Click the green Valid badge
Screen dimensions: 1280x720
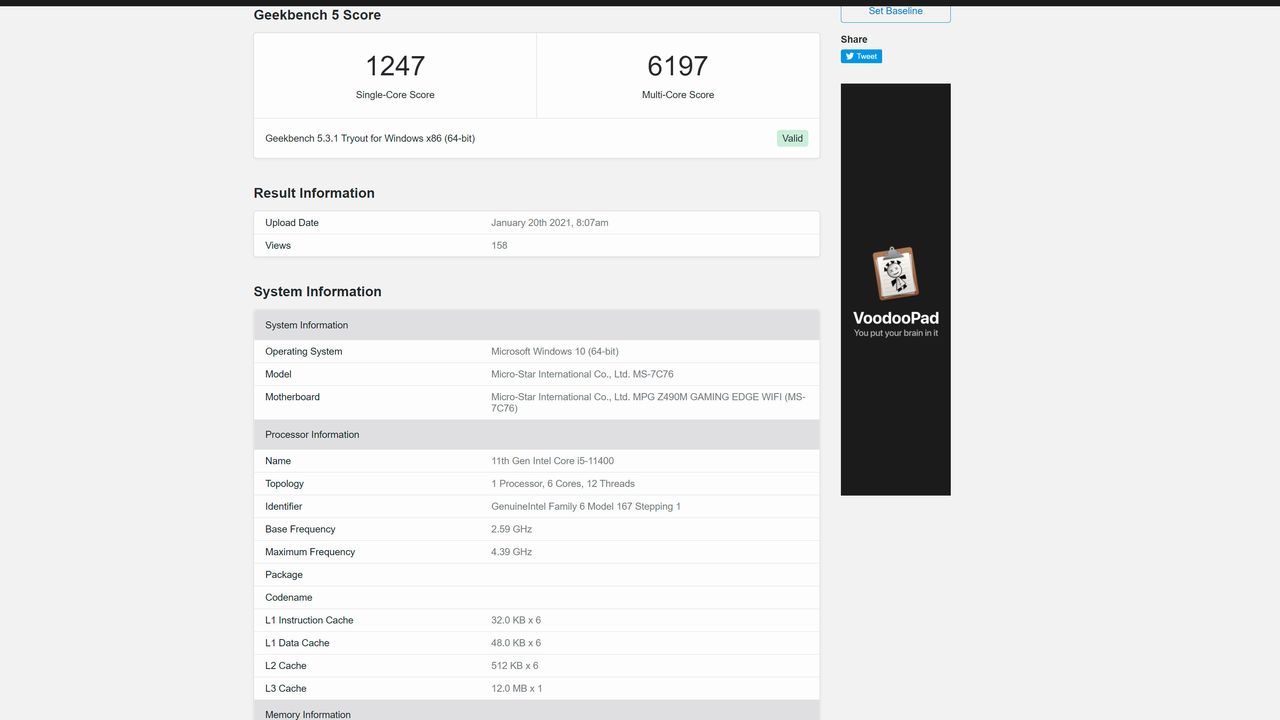pyautogui.click(x=792, y=138)
